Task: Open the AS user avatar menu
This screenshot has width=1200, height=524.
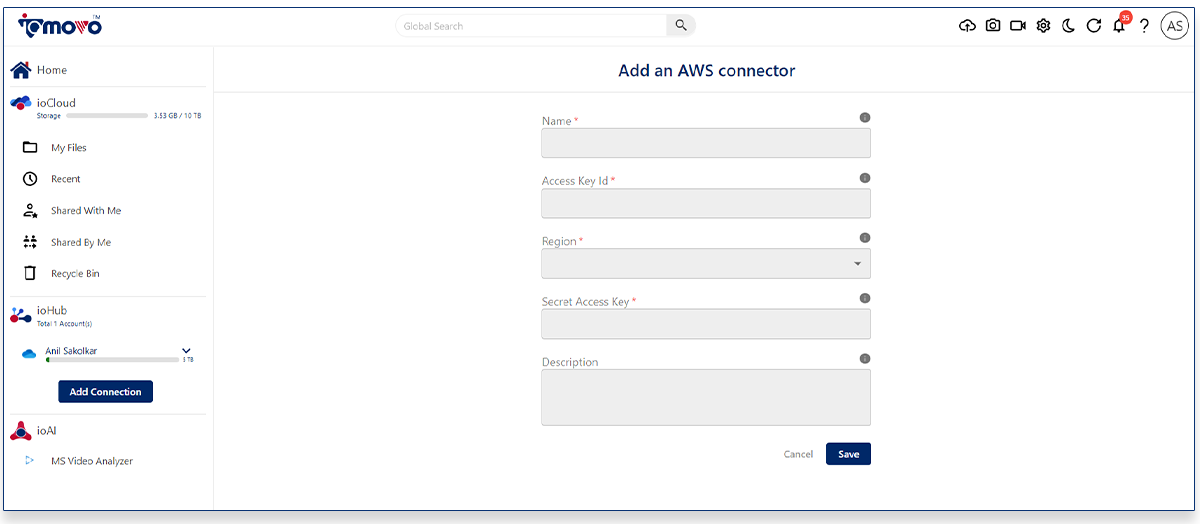Action: pos(1174,26)
